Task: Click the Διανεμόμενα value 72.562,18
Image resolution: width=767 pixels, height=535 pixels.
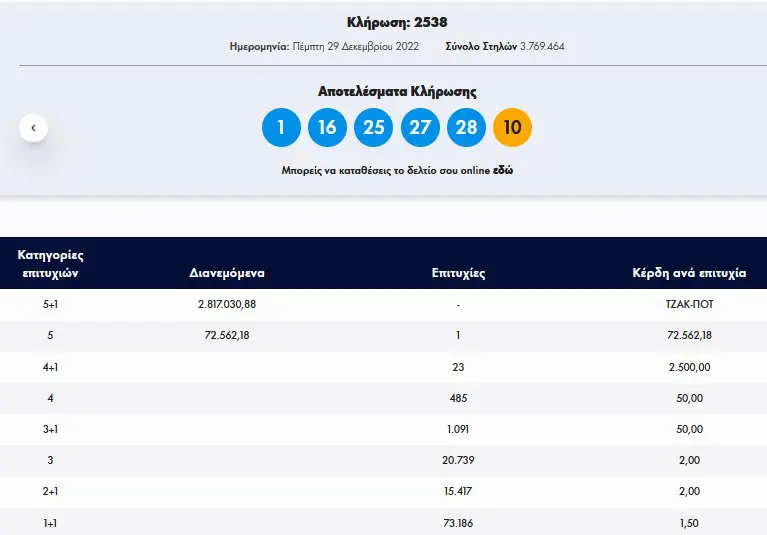Action: coord(227,335)
